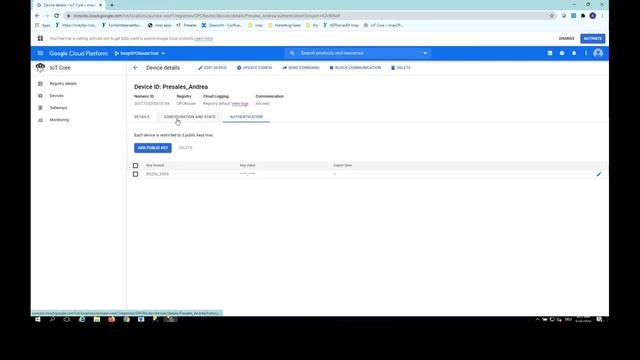Screen dimensions: 640x360
Task: Check the RS256_X509 key row checkbox
Action: pyautogui.click(x=136, y=174)
